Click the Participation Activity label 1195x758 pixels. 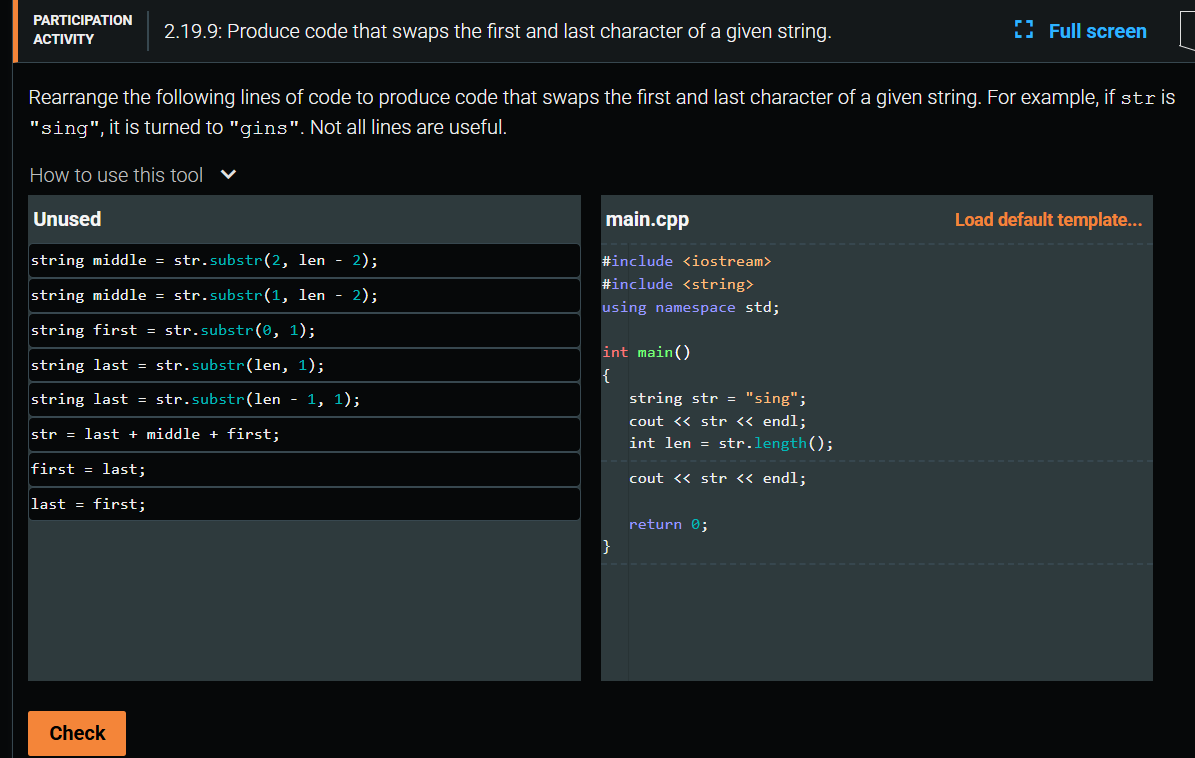[x=82, y=30]
